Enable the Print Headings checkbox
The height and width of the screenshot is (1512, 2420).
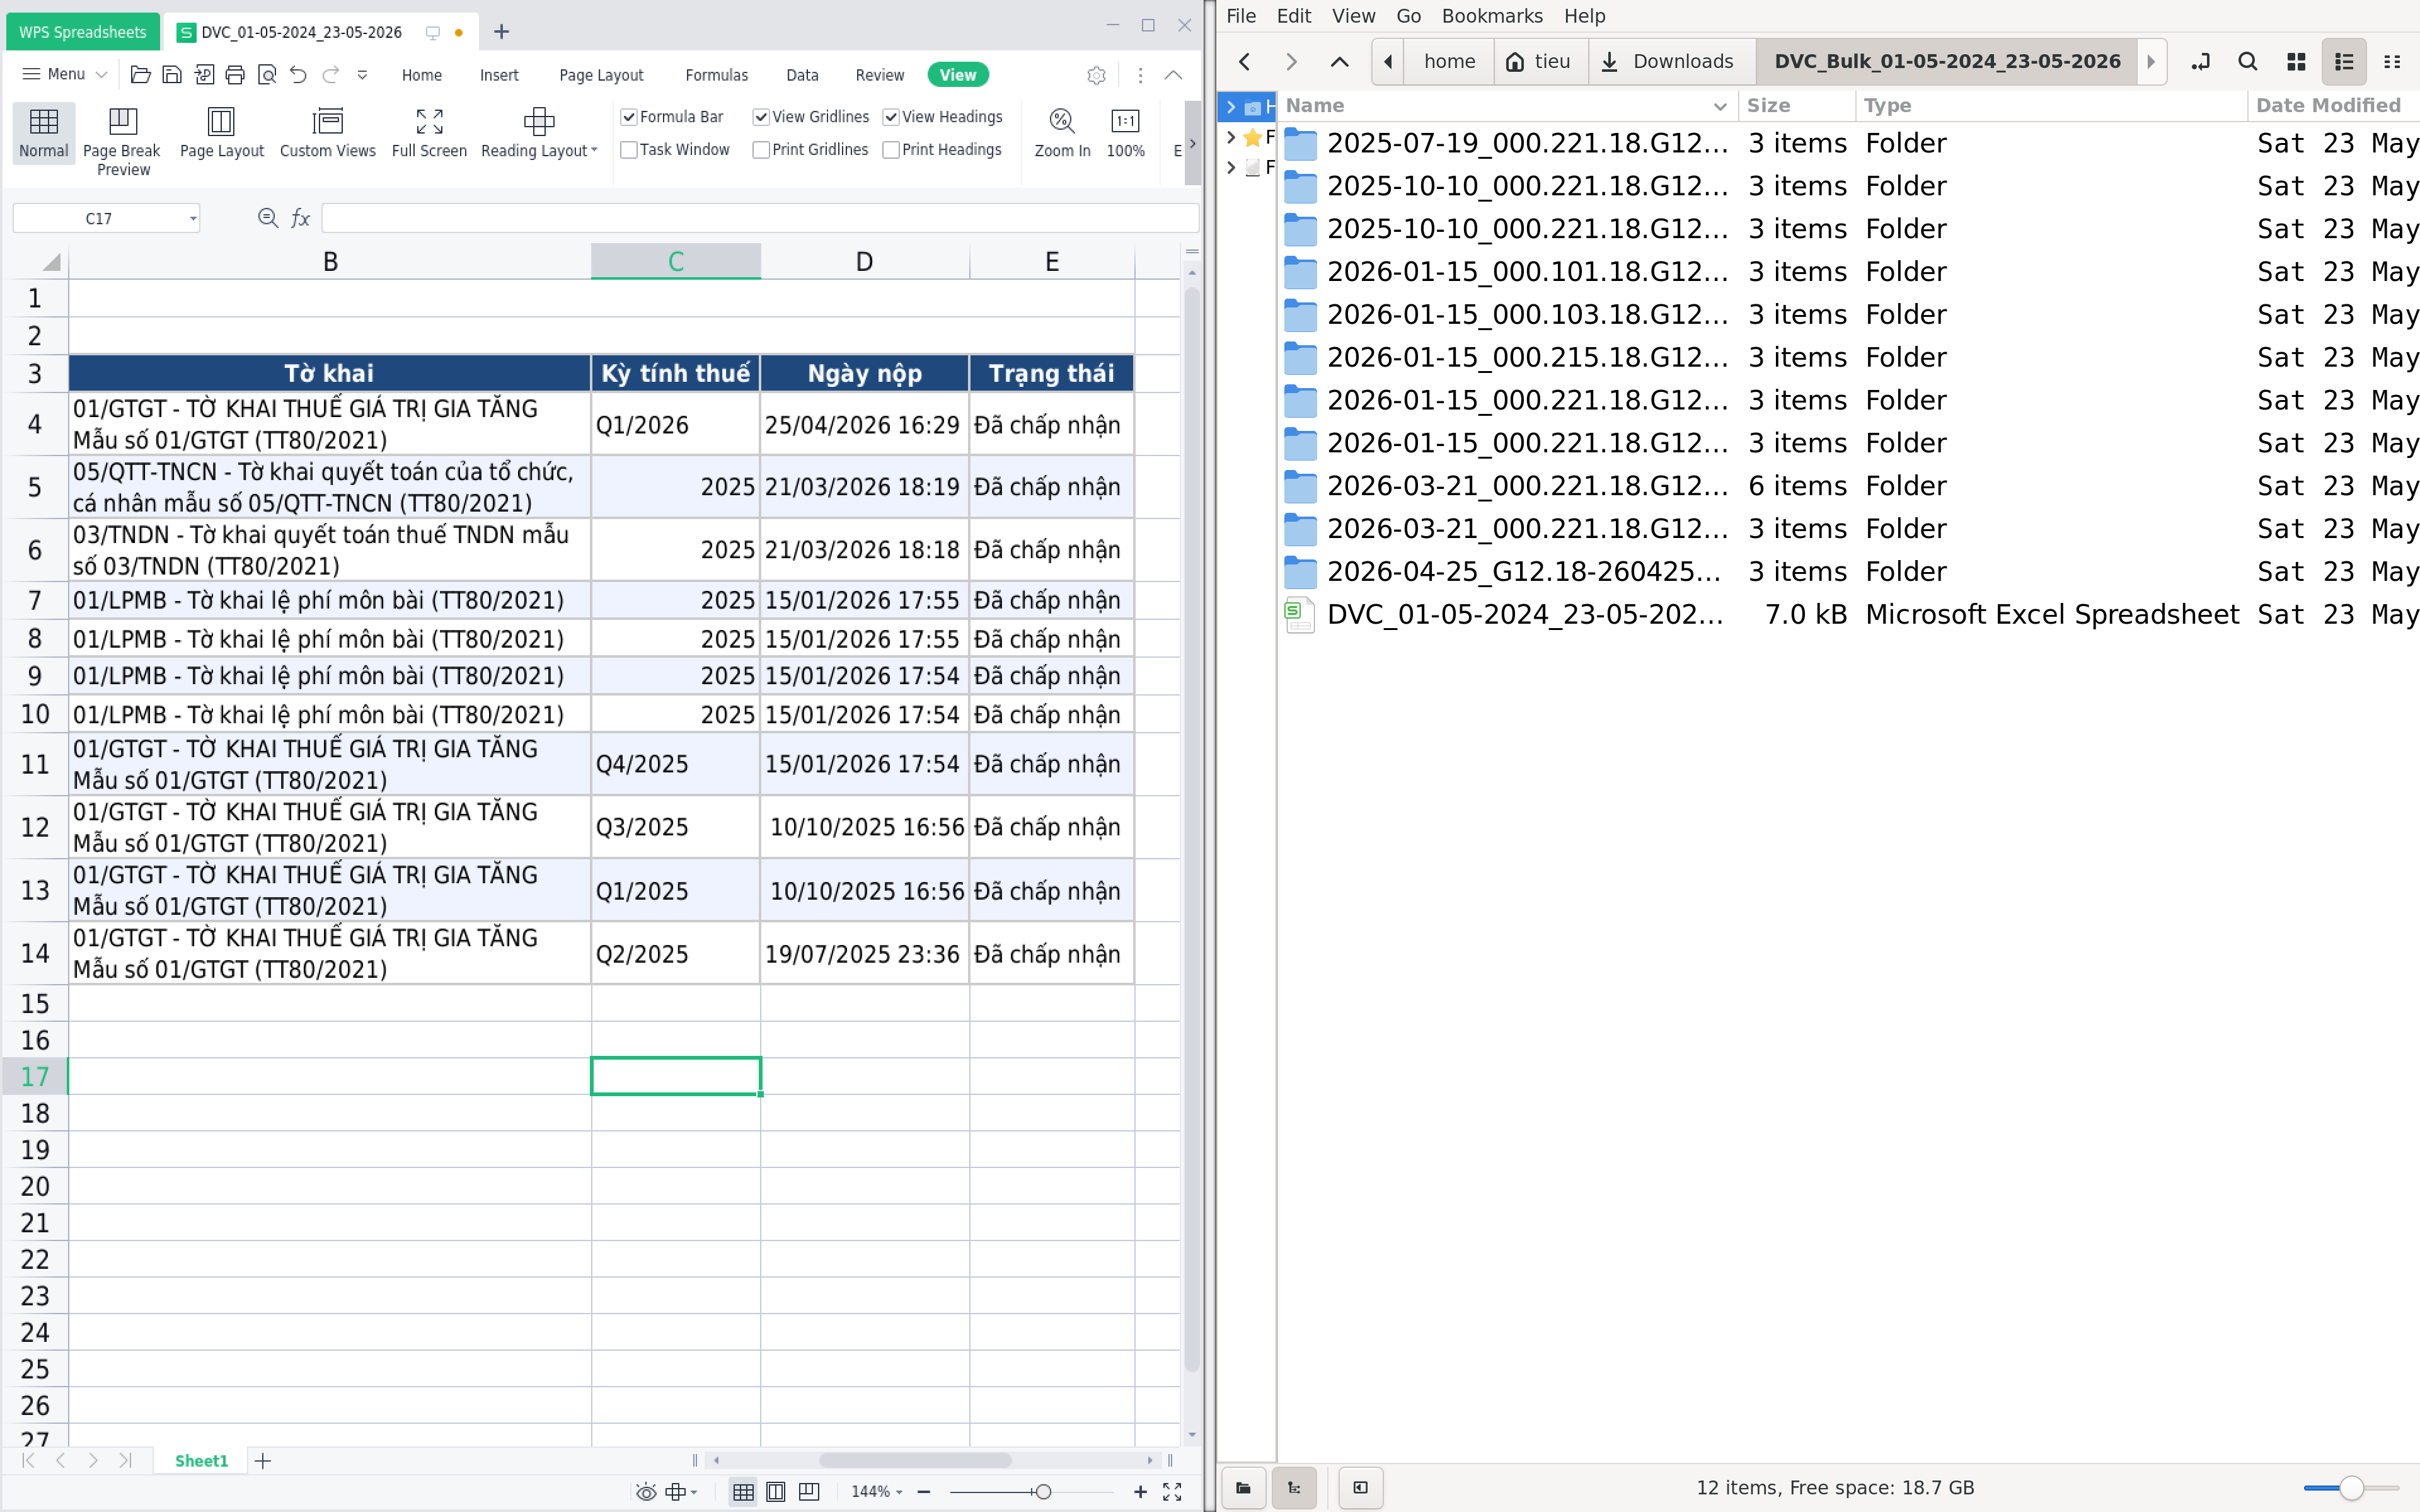click(x=891, y=150)
